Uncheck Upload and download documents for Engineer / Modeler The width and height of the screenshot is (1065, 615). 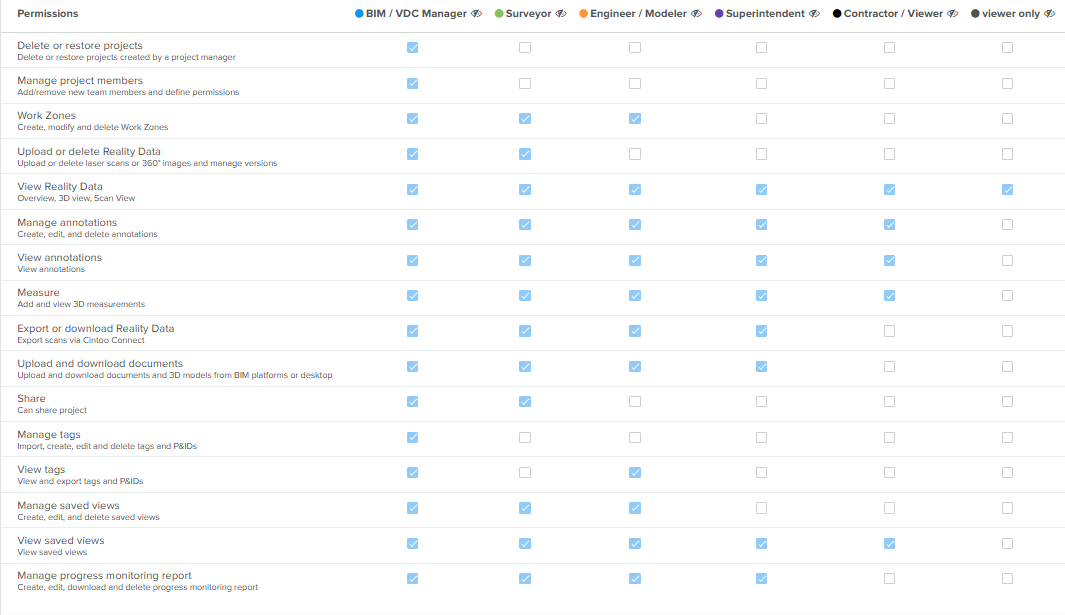tap(635, 366)
